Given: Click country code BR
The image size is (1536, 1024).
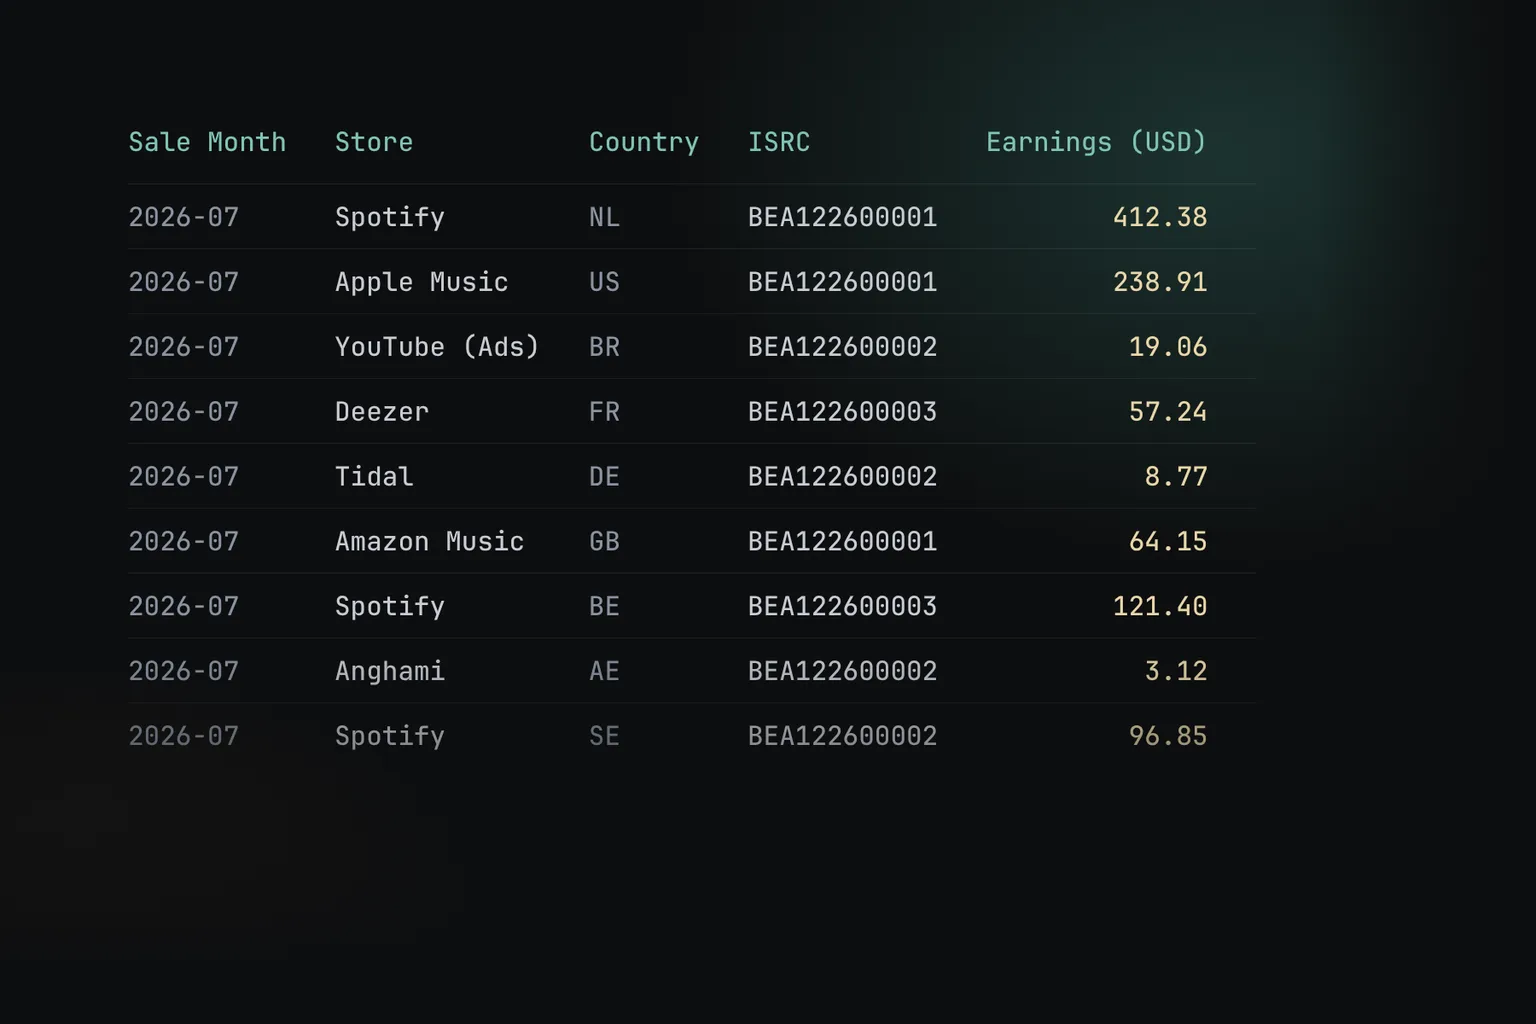Looking at the screenshot, I should point(604,347).
